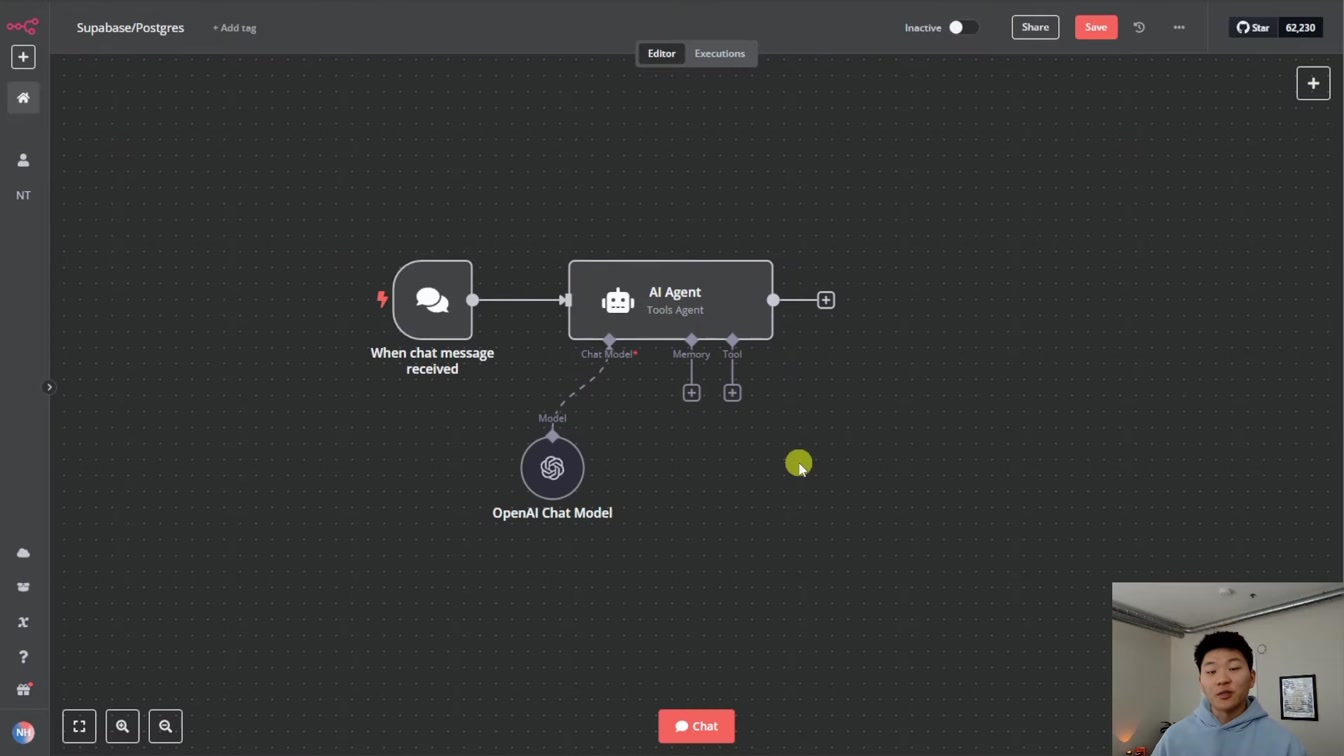Image resolution: width=1344 pixels, height=756 pixels.
Task: Open the cloud icon in the sidebar
Action: (23, 553)
